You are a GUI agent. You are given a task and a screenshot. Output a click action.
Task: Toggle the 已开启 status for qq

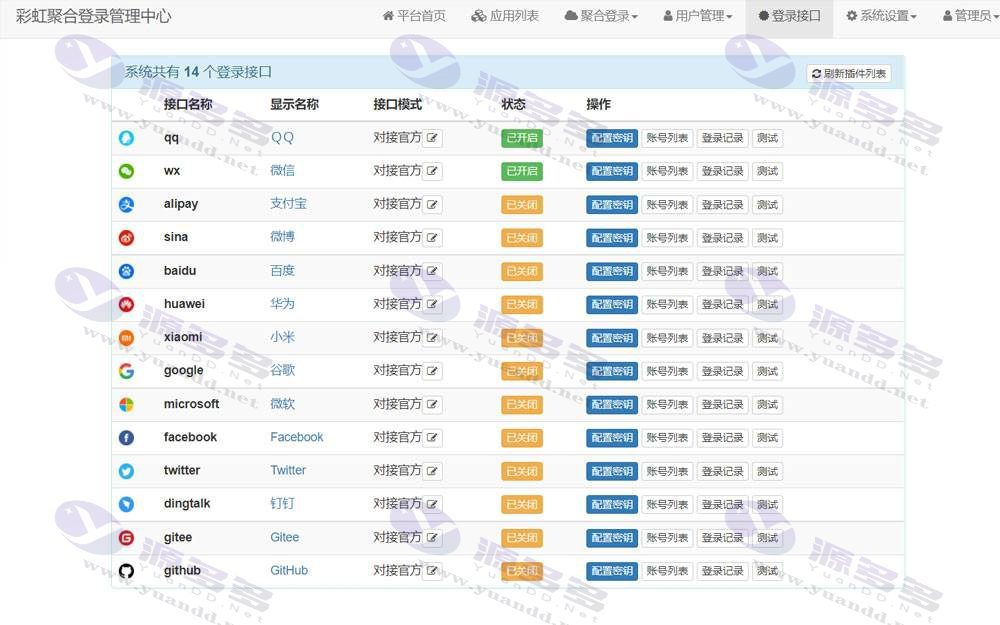(522, 138)
